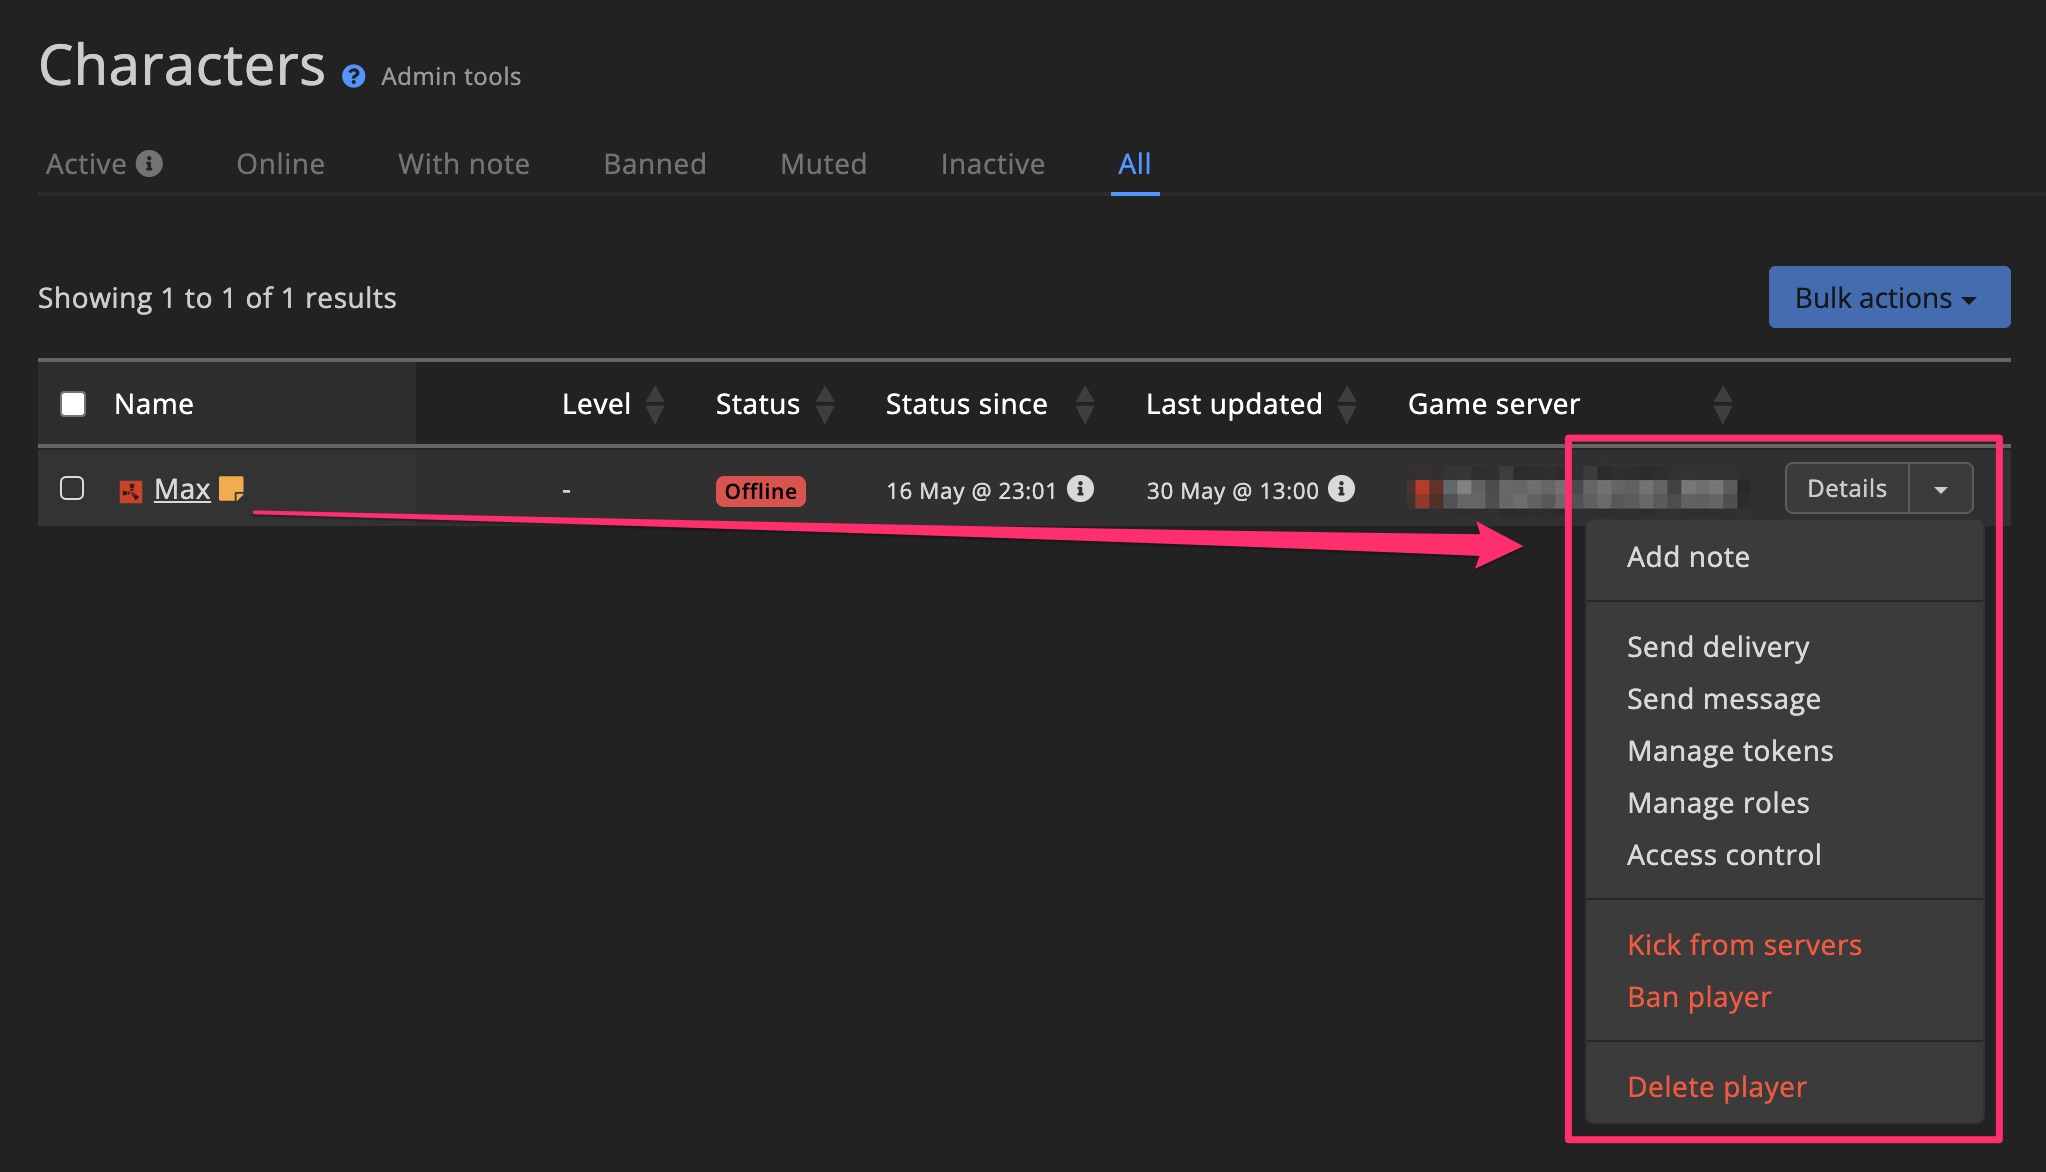Click the info icon next to Active tab
Viewport: 2046px width, 1172px height.
pyautogui.click(x=150, y=163)
